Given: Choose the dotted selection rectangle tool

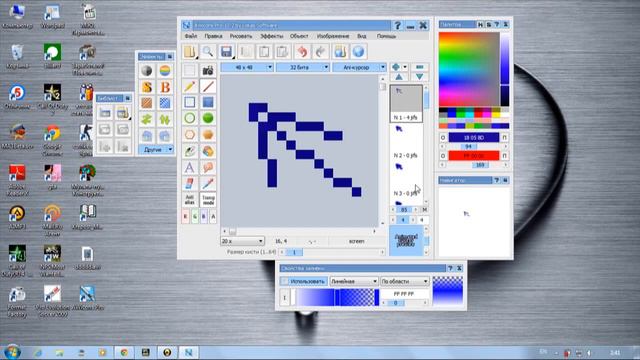Looking at the screenshot, I should click(189, 70).
